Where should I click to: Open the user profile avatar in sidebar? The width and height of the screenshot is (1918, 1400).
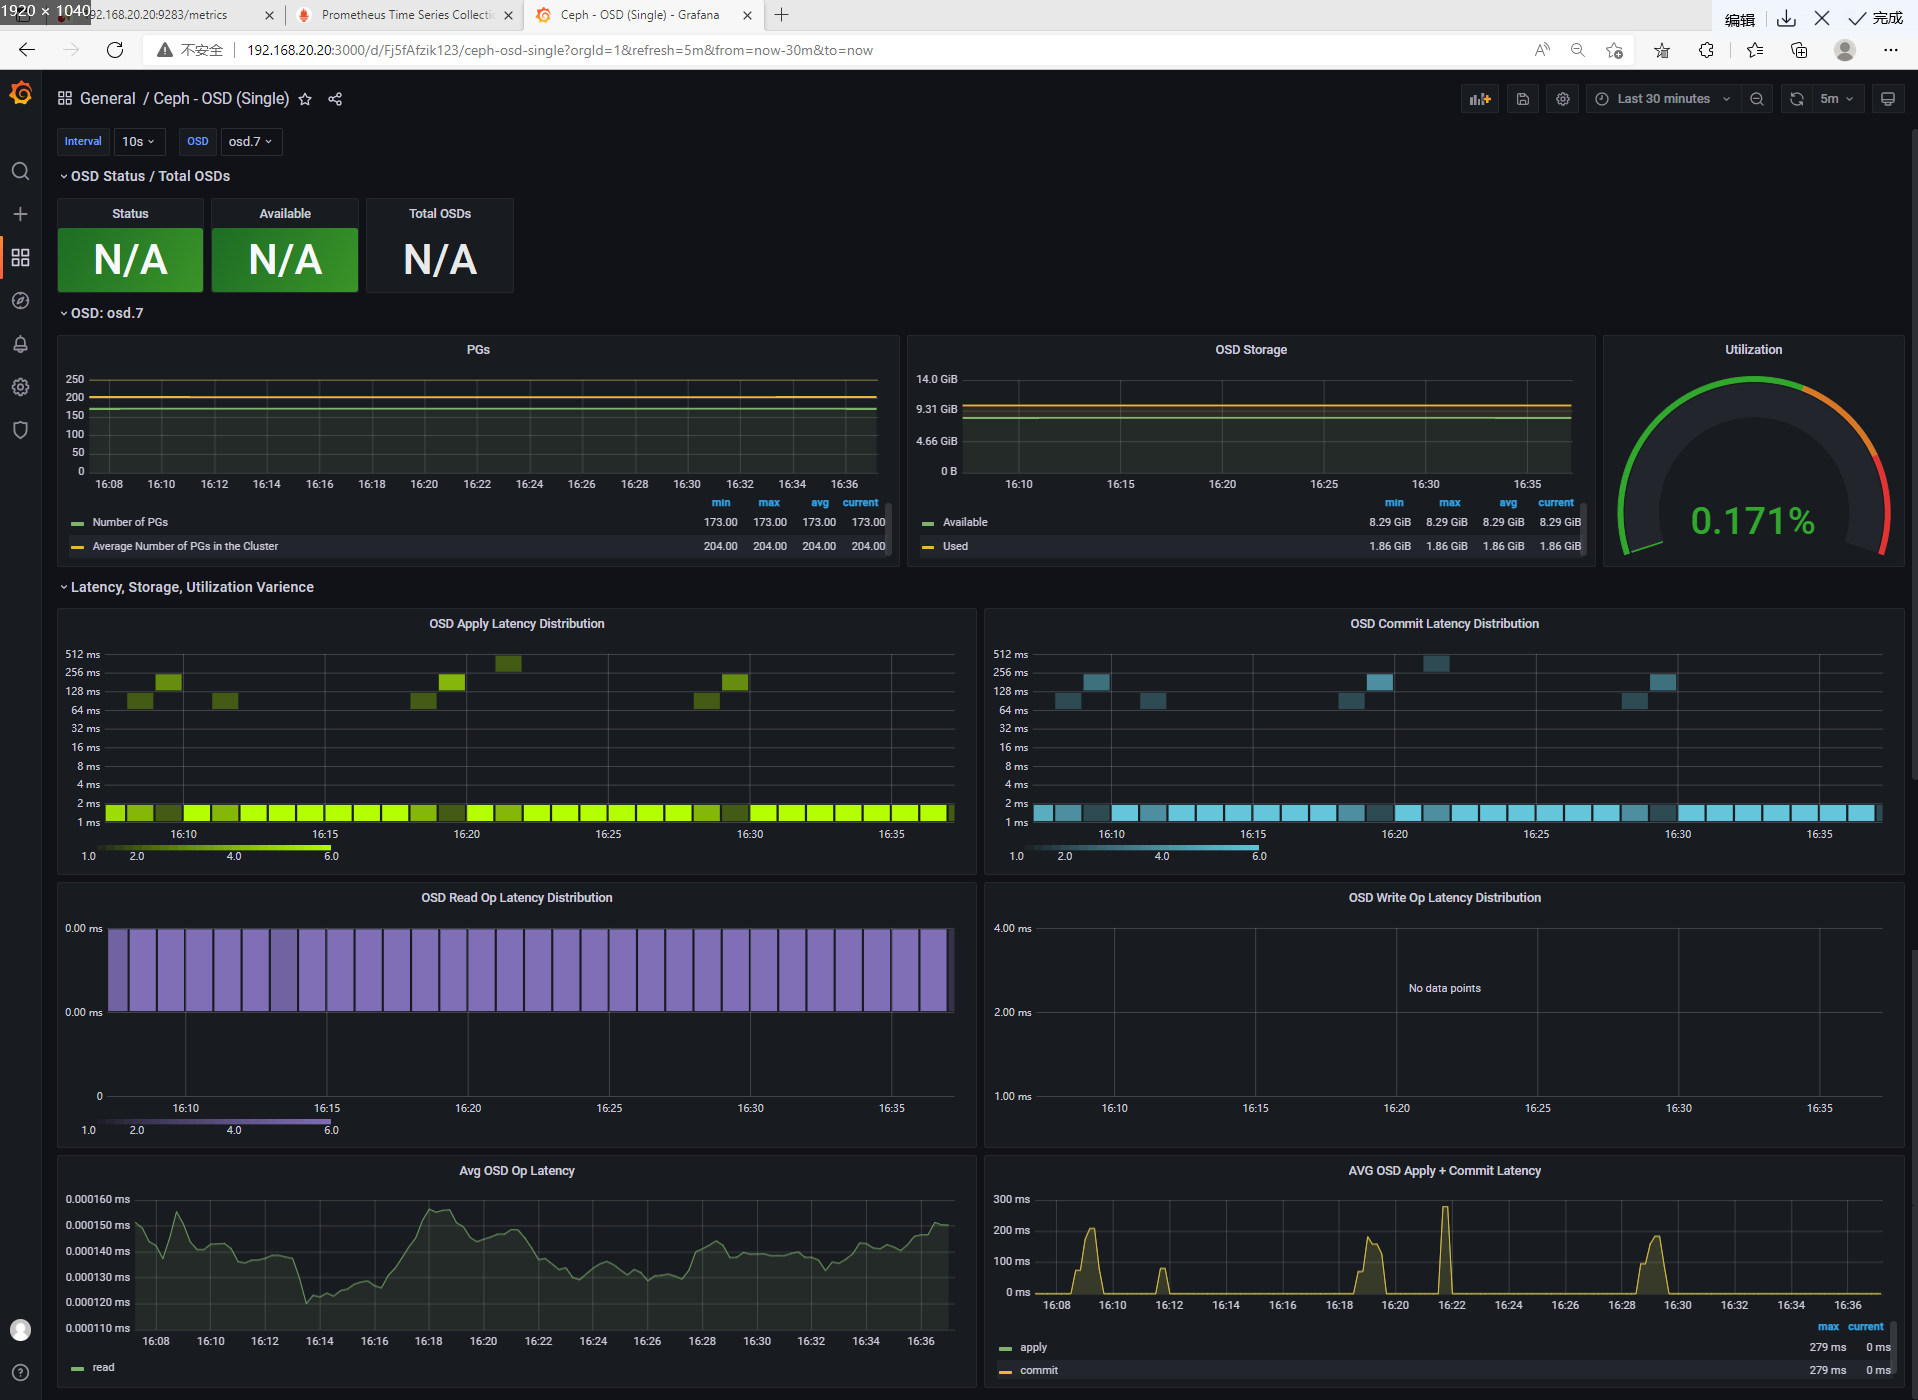pyautogui.click(x=20, y=1330)
